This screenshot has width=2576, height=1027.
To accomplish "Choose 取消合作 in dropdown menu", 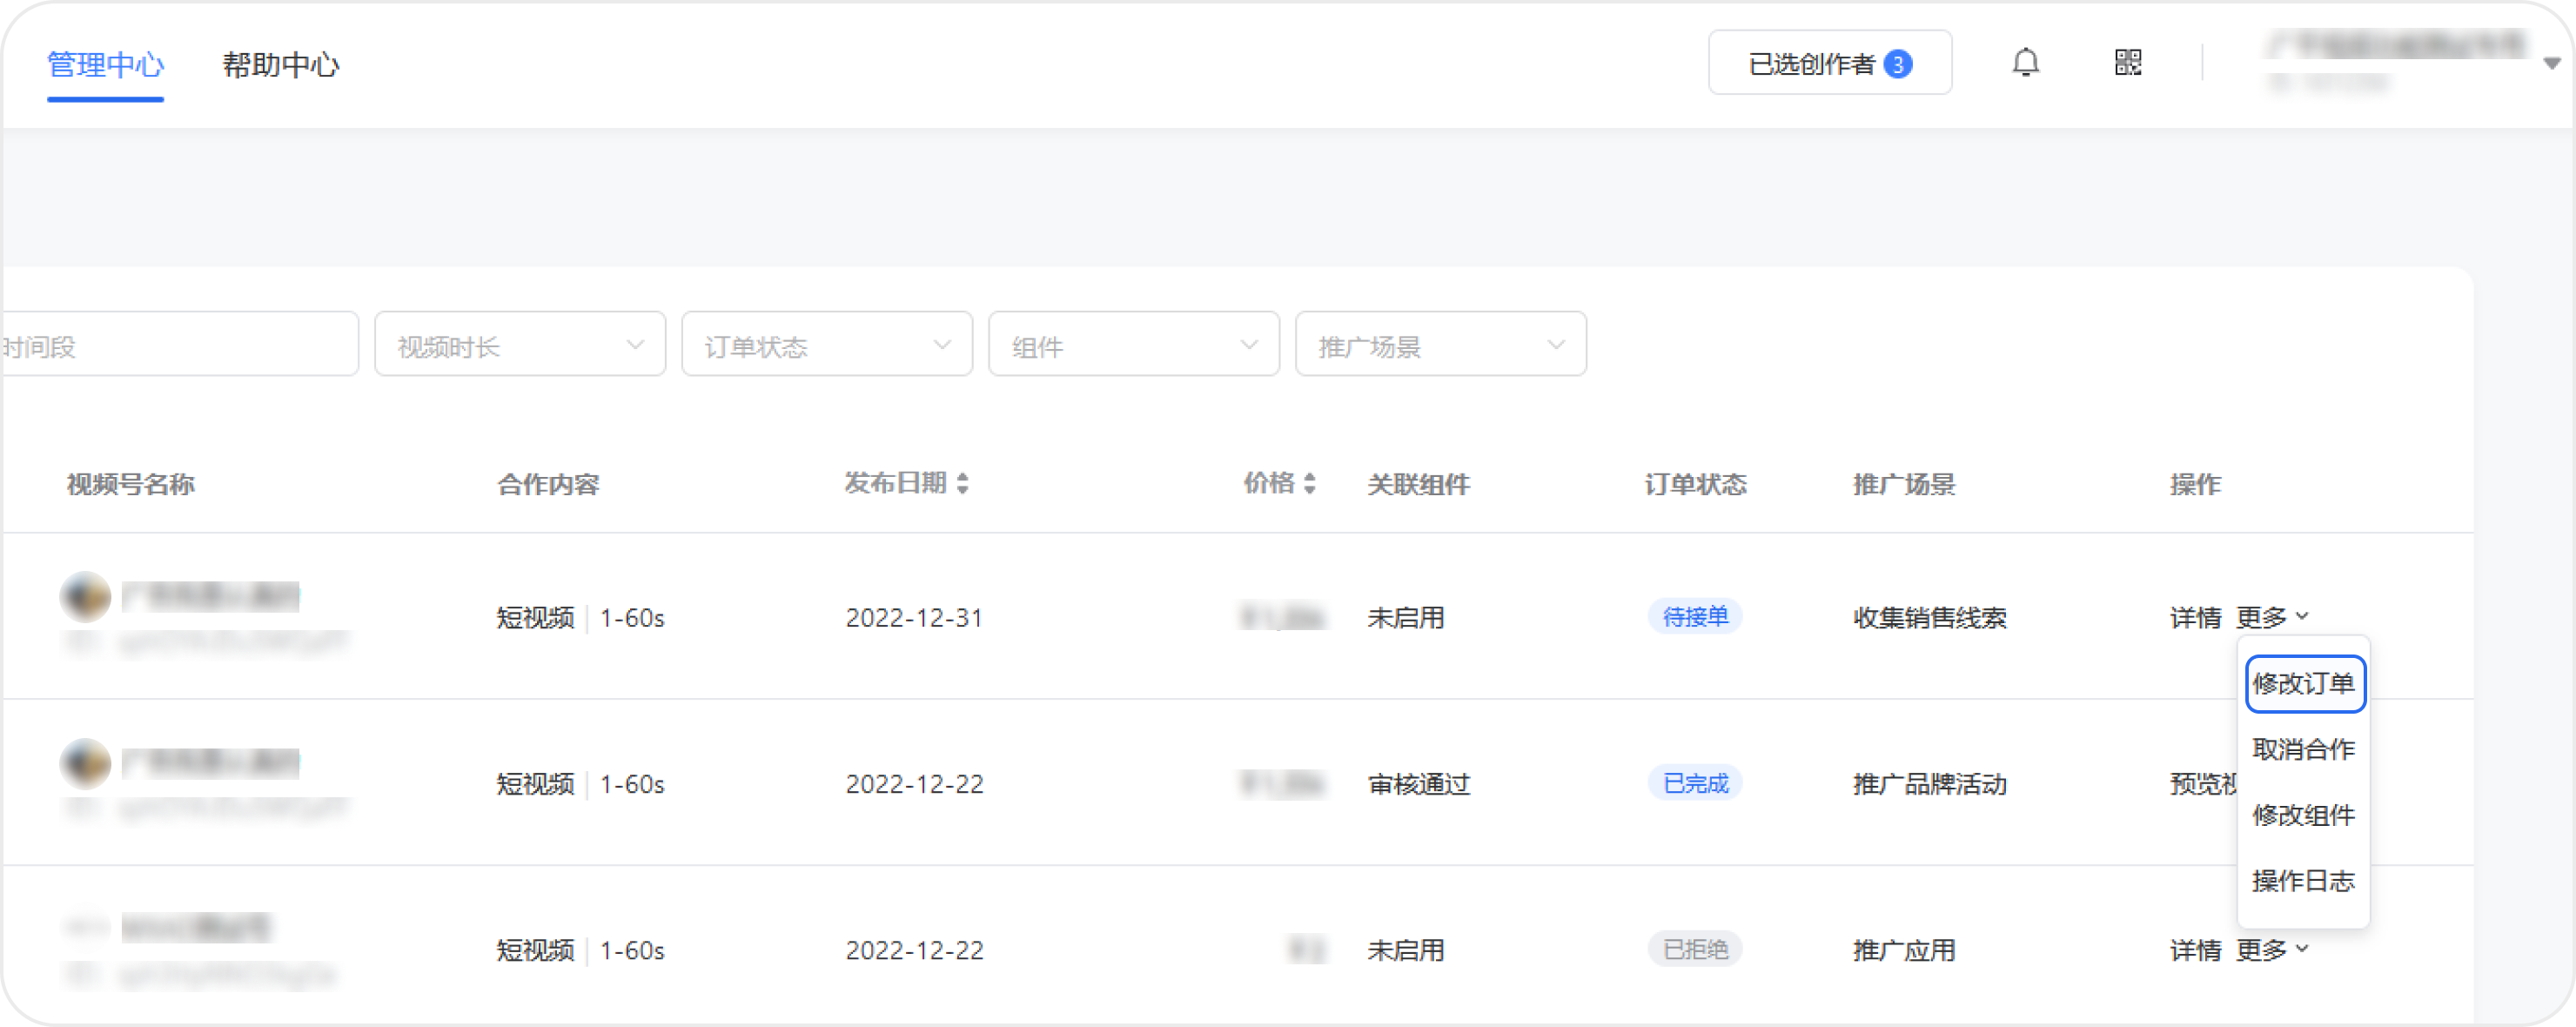I will (x=2304, y=749).
